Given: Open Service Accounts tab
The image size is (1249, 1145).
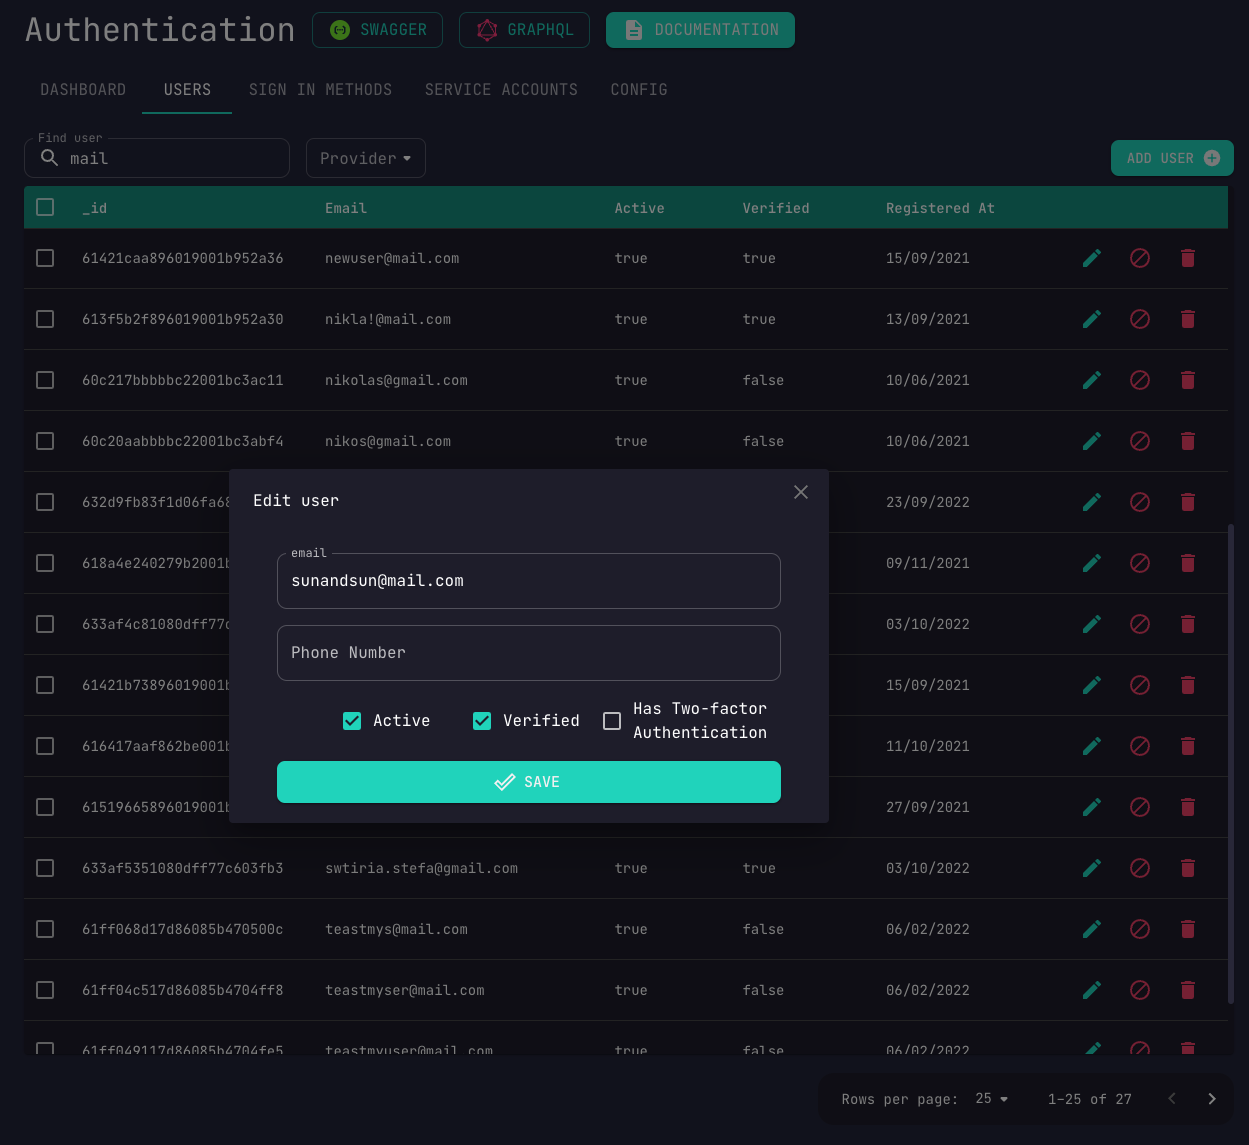Looking at the screenshot, I should click(501, 89).
